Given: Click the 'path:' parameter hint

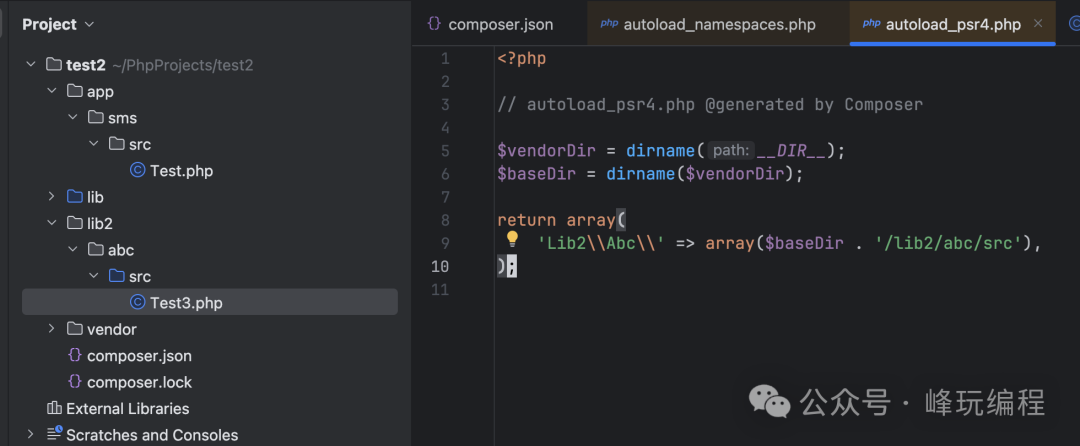Looking at the screenshot, I should point(731,151).
